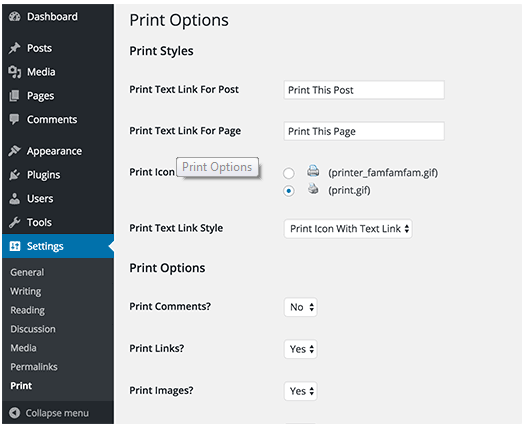This screenshot has height=425, width=522.
Task: Open the Print Links? dropdown
Action: 301,349
